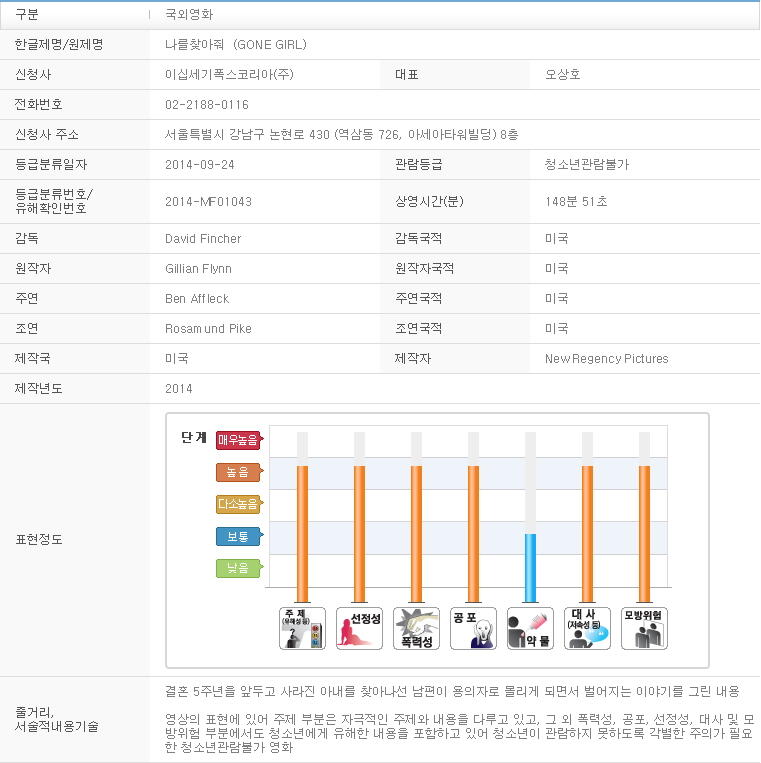Click the orange bar above 대사

pyautogui.click(x=587, y=534)
